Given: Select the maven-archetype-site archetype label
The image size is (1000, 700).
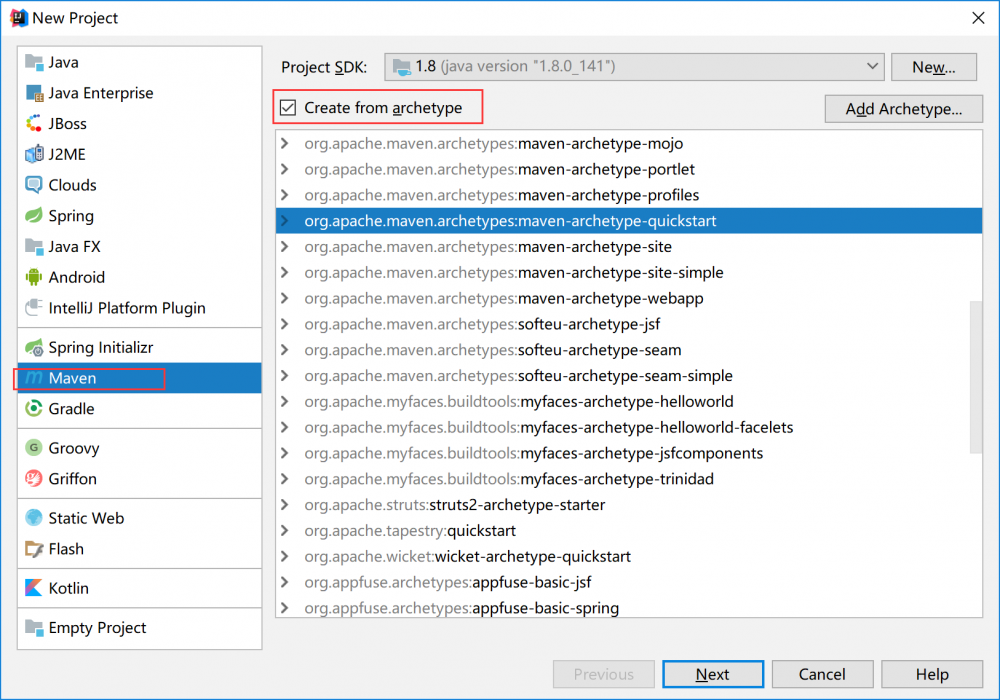Looking at the screenshot, I should pos(488,247).
